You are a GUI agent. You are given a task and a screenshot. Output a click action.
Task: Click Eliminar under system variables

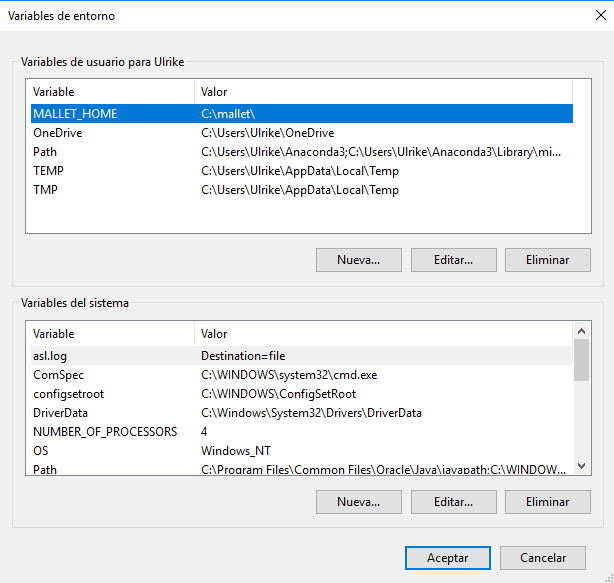tap(547, 502)
